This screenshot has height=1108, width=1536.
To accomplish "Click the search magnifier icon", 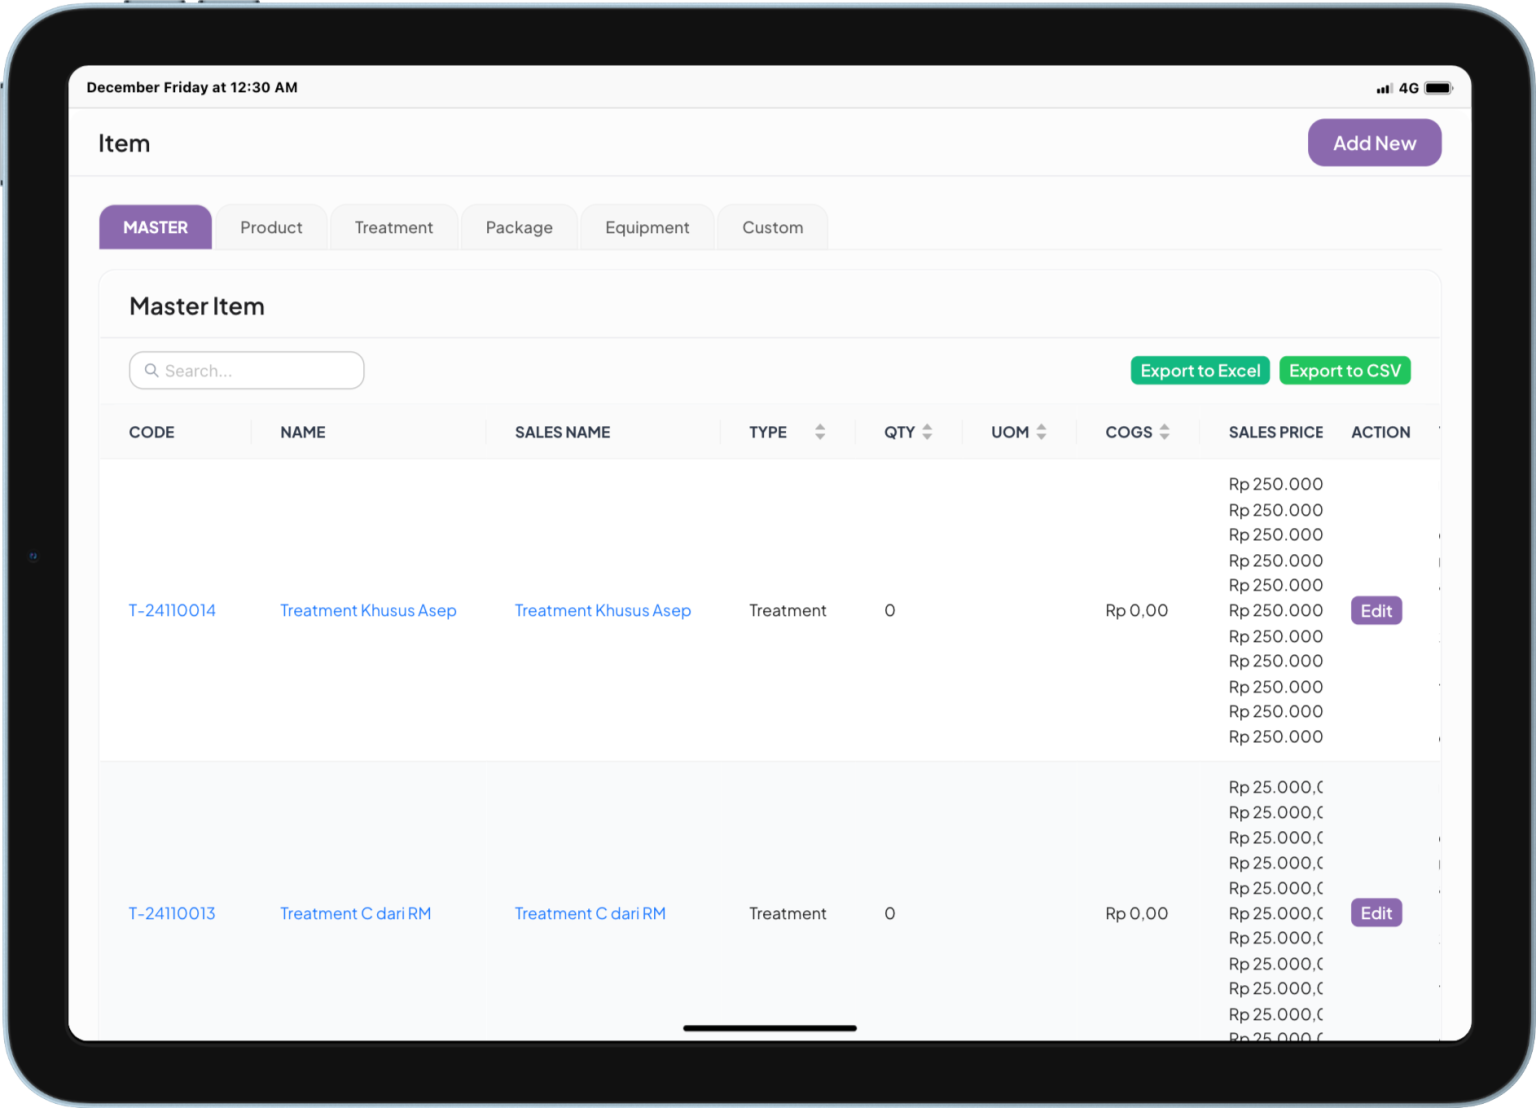I will click(x=152, y=371).
